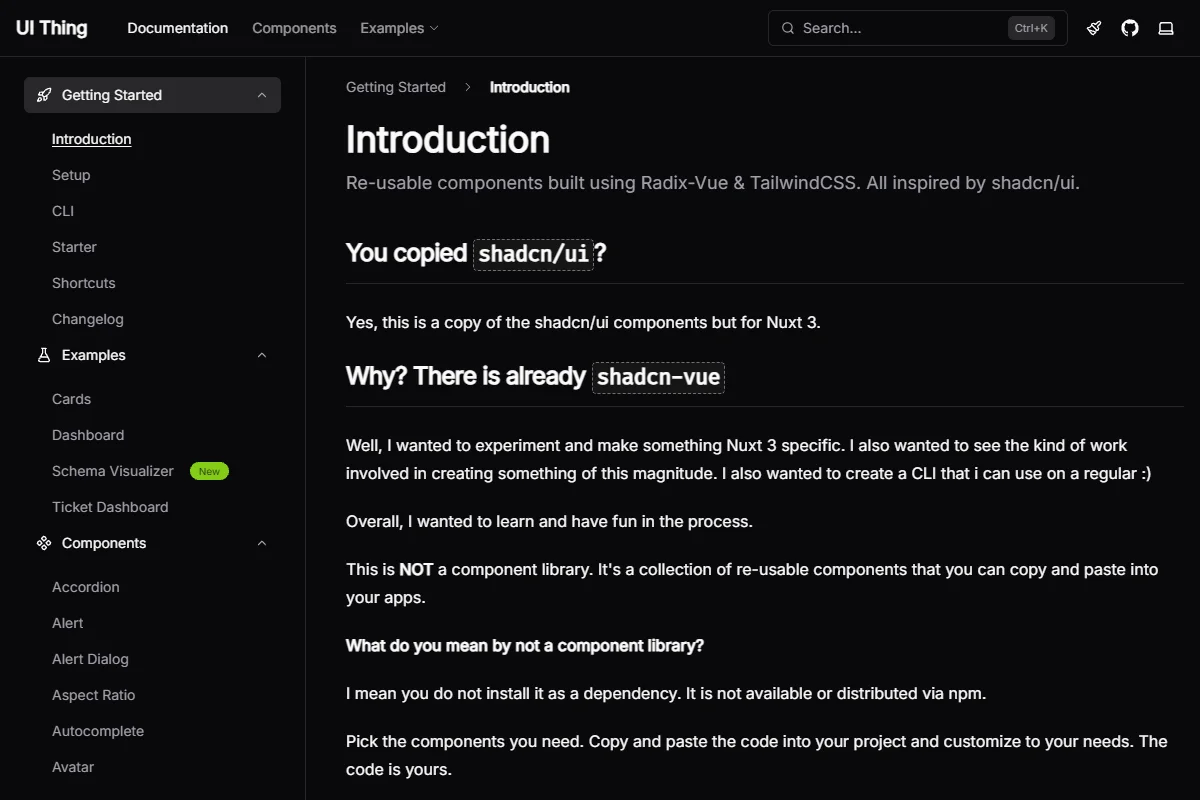Collapse the Components sidebar section chevron
Viewport: 1200px width, 800px height.
point(262,543)
